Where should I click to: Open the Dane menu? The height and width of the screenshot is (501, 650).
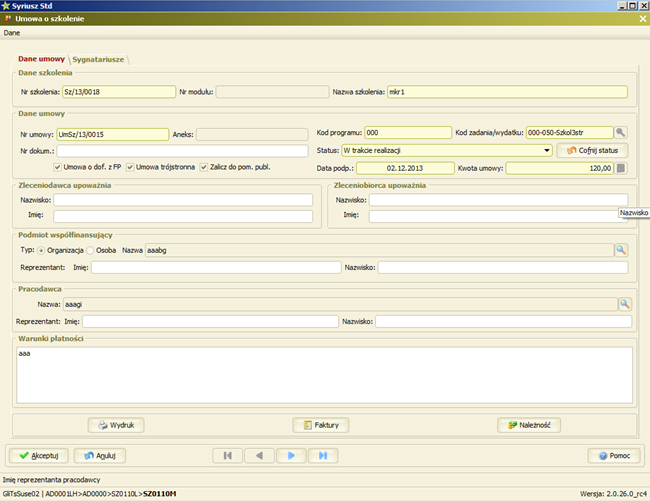[x=12, y=33]
